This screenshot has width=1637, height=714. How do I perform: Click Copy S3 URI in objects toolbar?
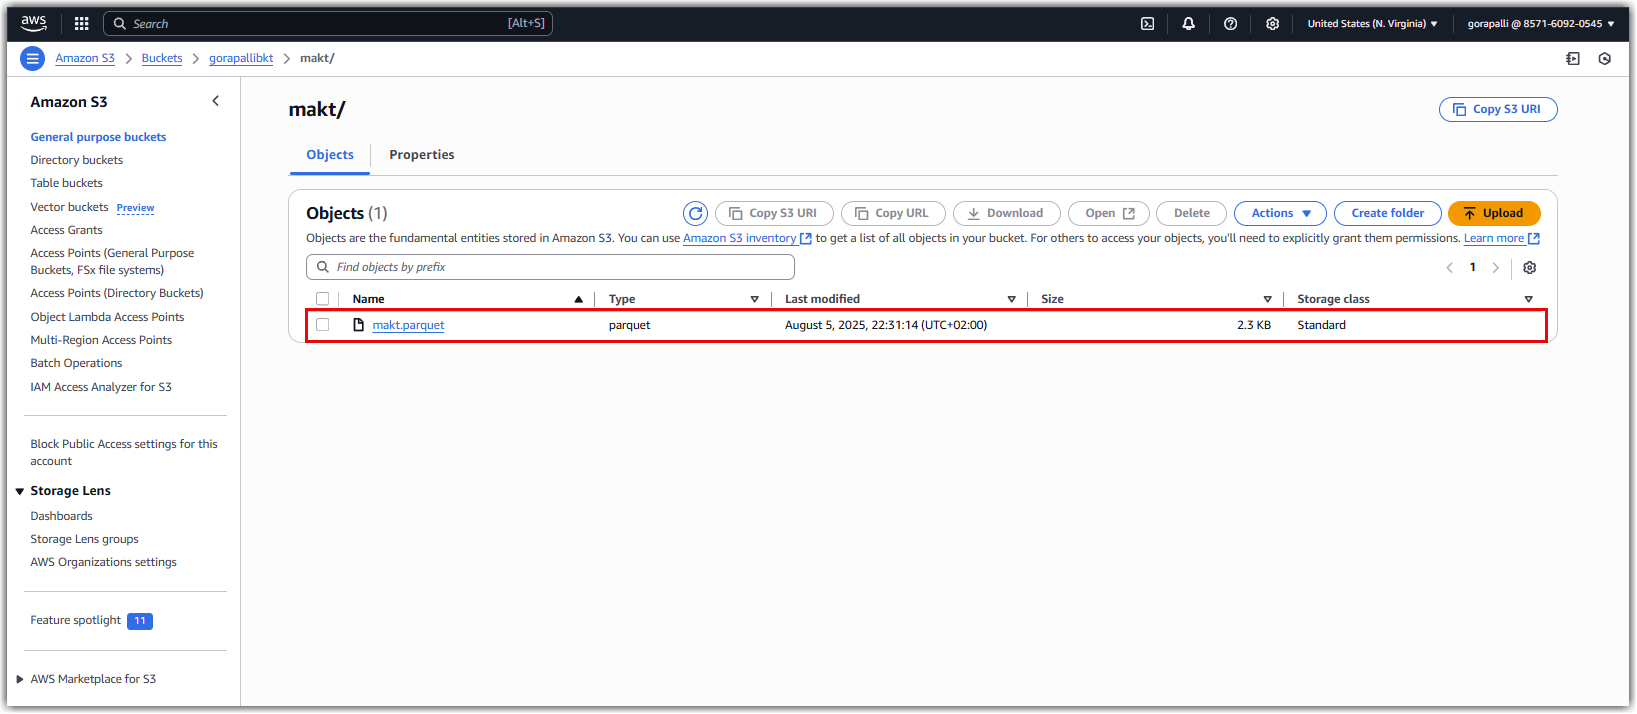pos(774,213)
